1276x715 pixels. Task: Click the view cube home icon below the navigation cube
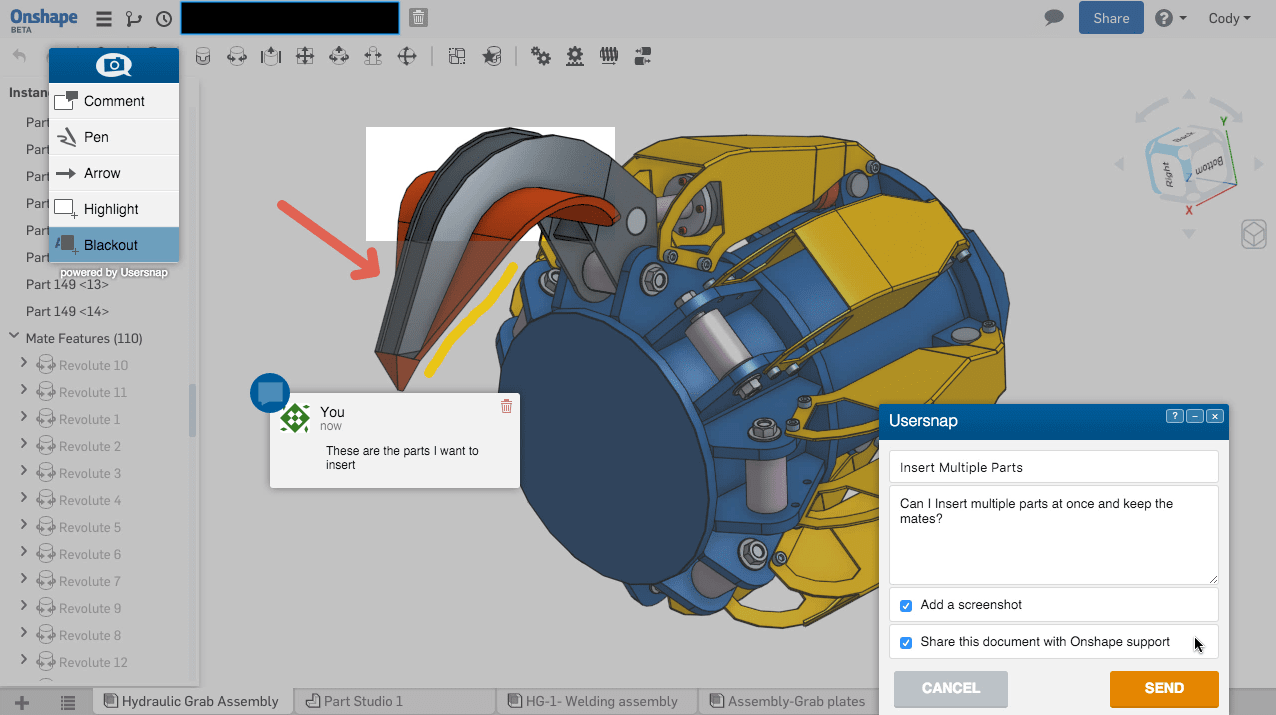point(1253,234)
